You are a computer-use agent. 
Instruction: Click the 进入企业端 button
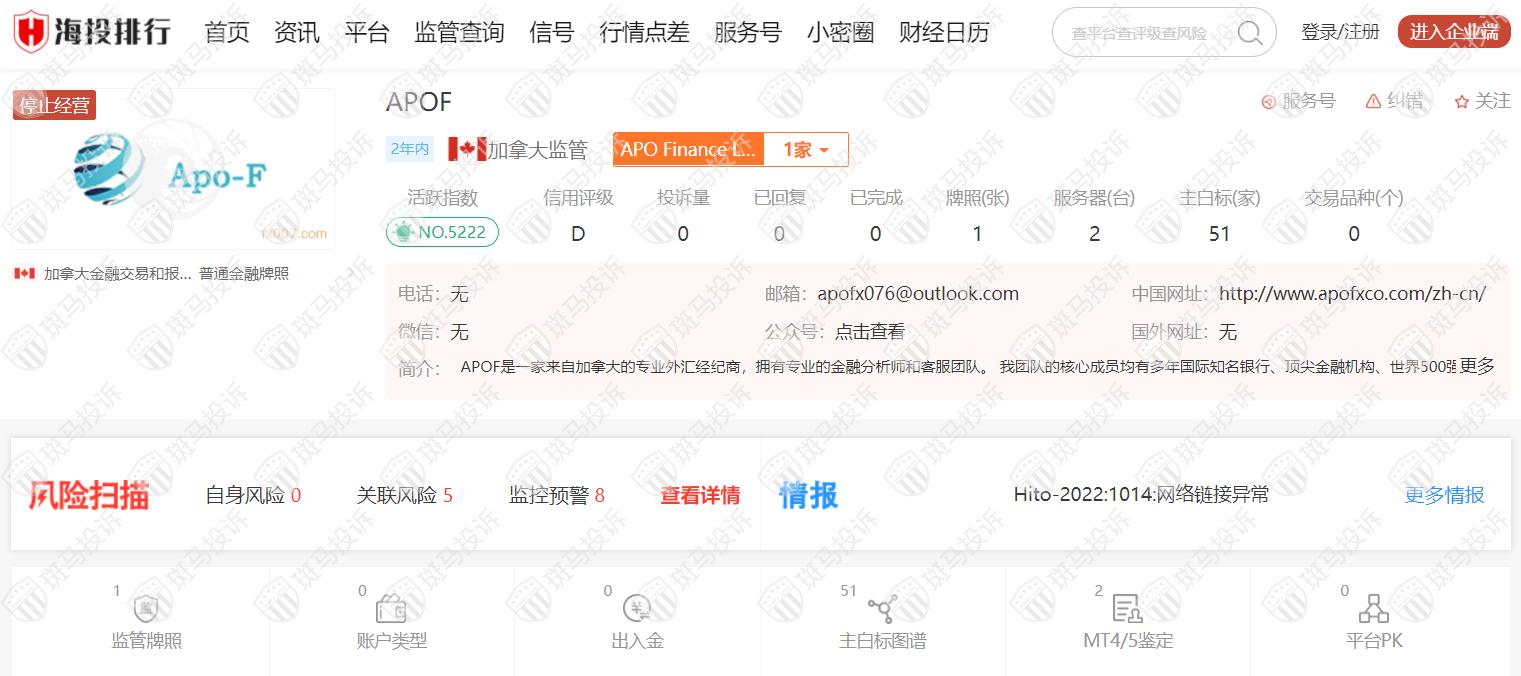[x=1453, y=32]
